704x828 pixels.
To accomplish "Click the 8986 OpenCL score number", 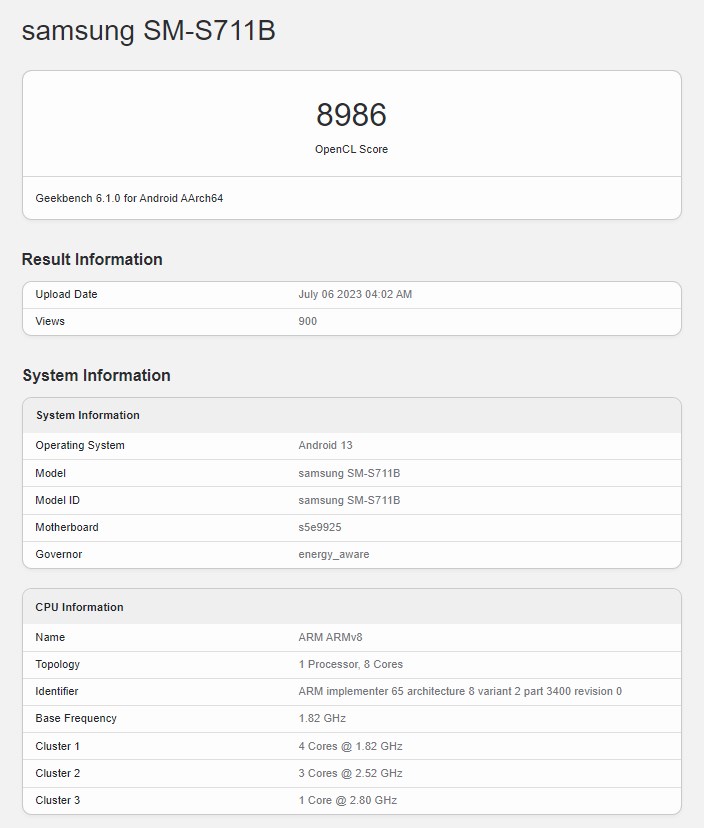I will click(x=351, y=115).
